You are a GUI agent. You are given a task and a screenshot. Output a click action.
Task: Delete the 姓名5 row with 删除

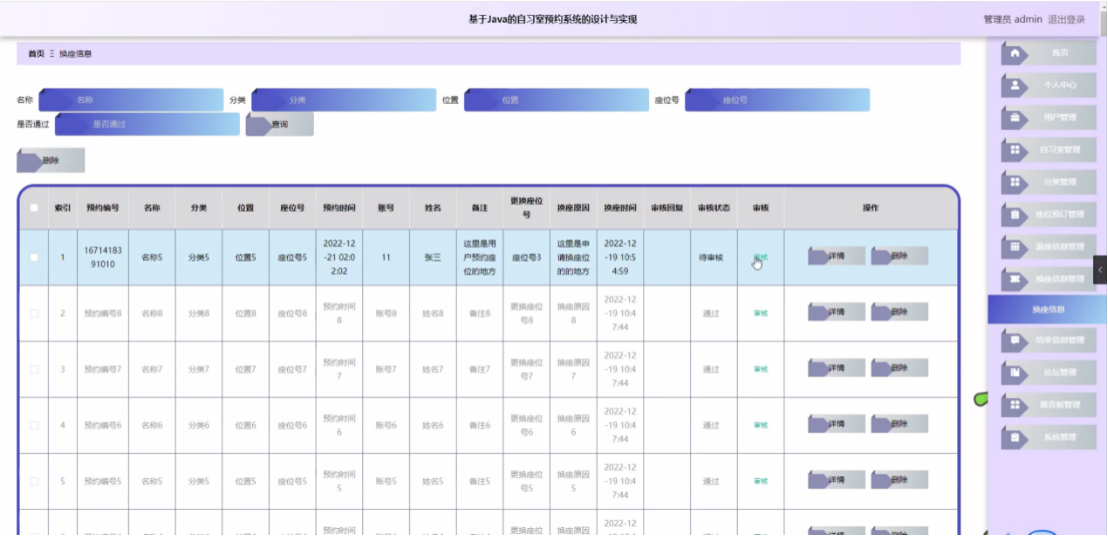pos(900,480)
